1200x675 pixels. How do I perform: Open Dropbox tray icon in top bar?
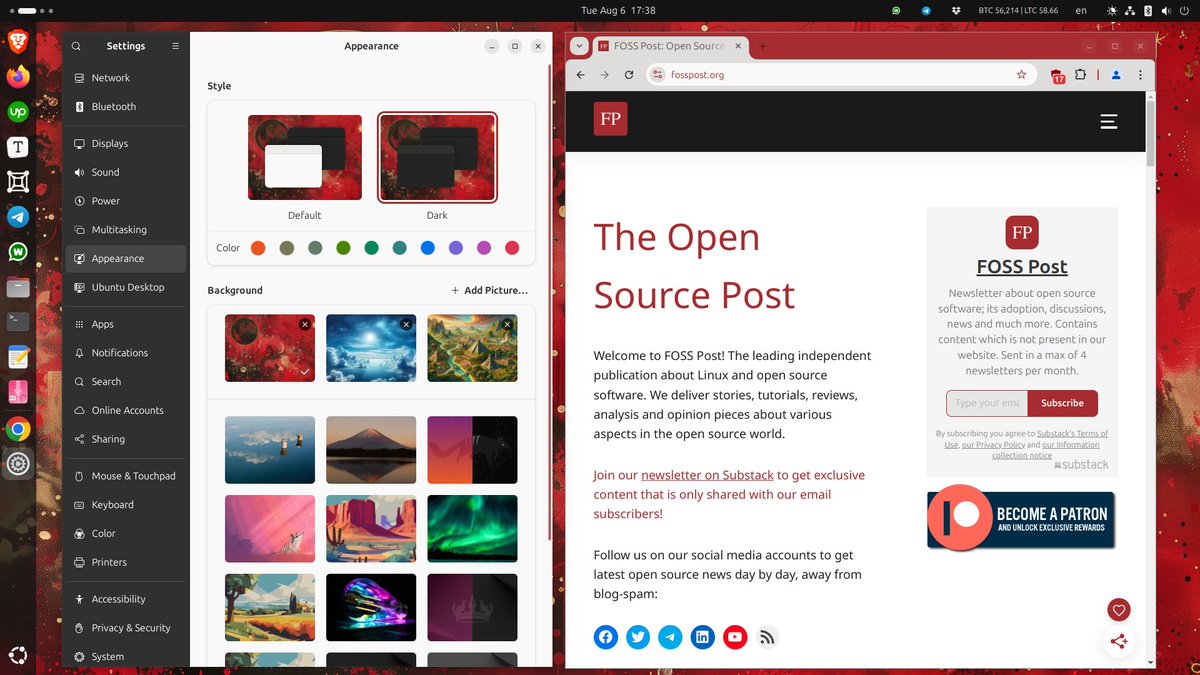(956, 10)
